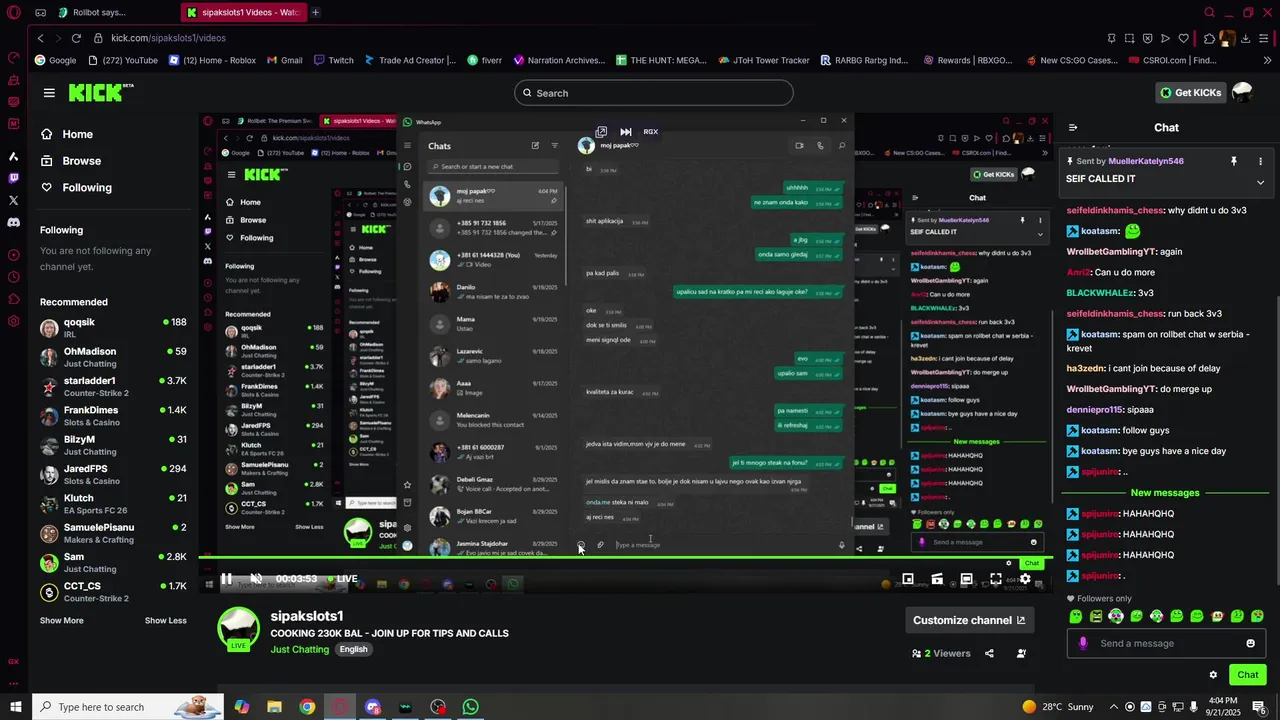
Task: Reload the current page
Action: [x=76, y=38]
